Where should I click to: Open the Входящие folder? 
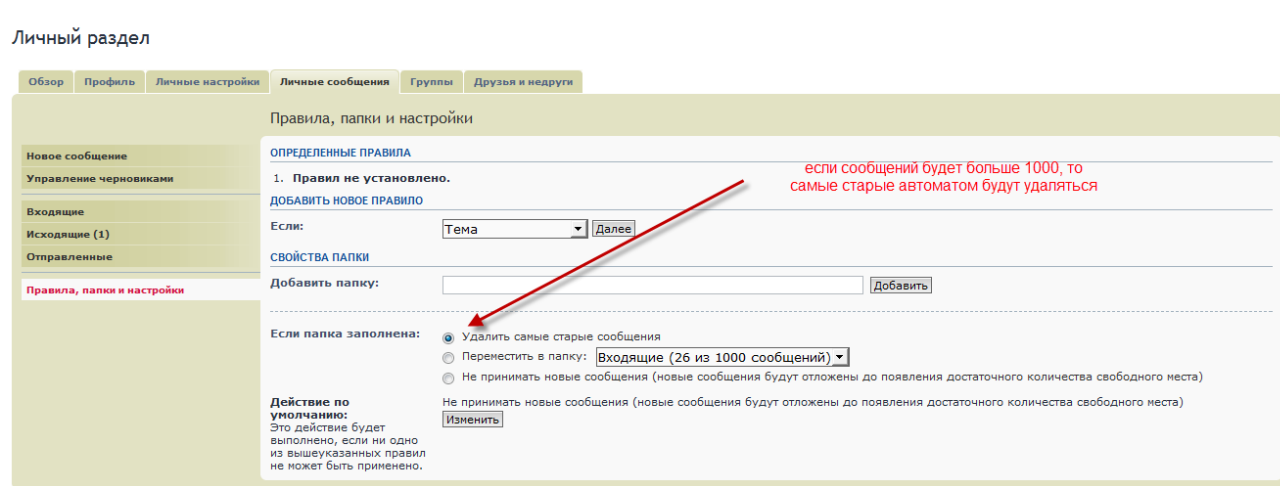[55, 212]
